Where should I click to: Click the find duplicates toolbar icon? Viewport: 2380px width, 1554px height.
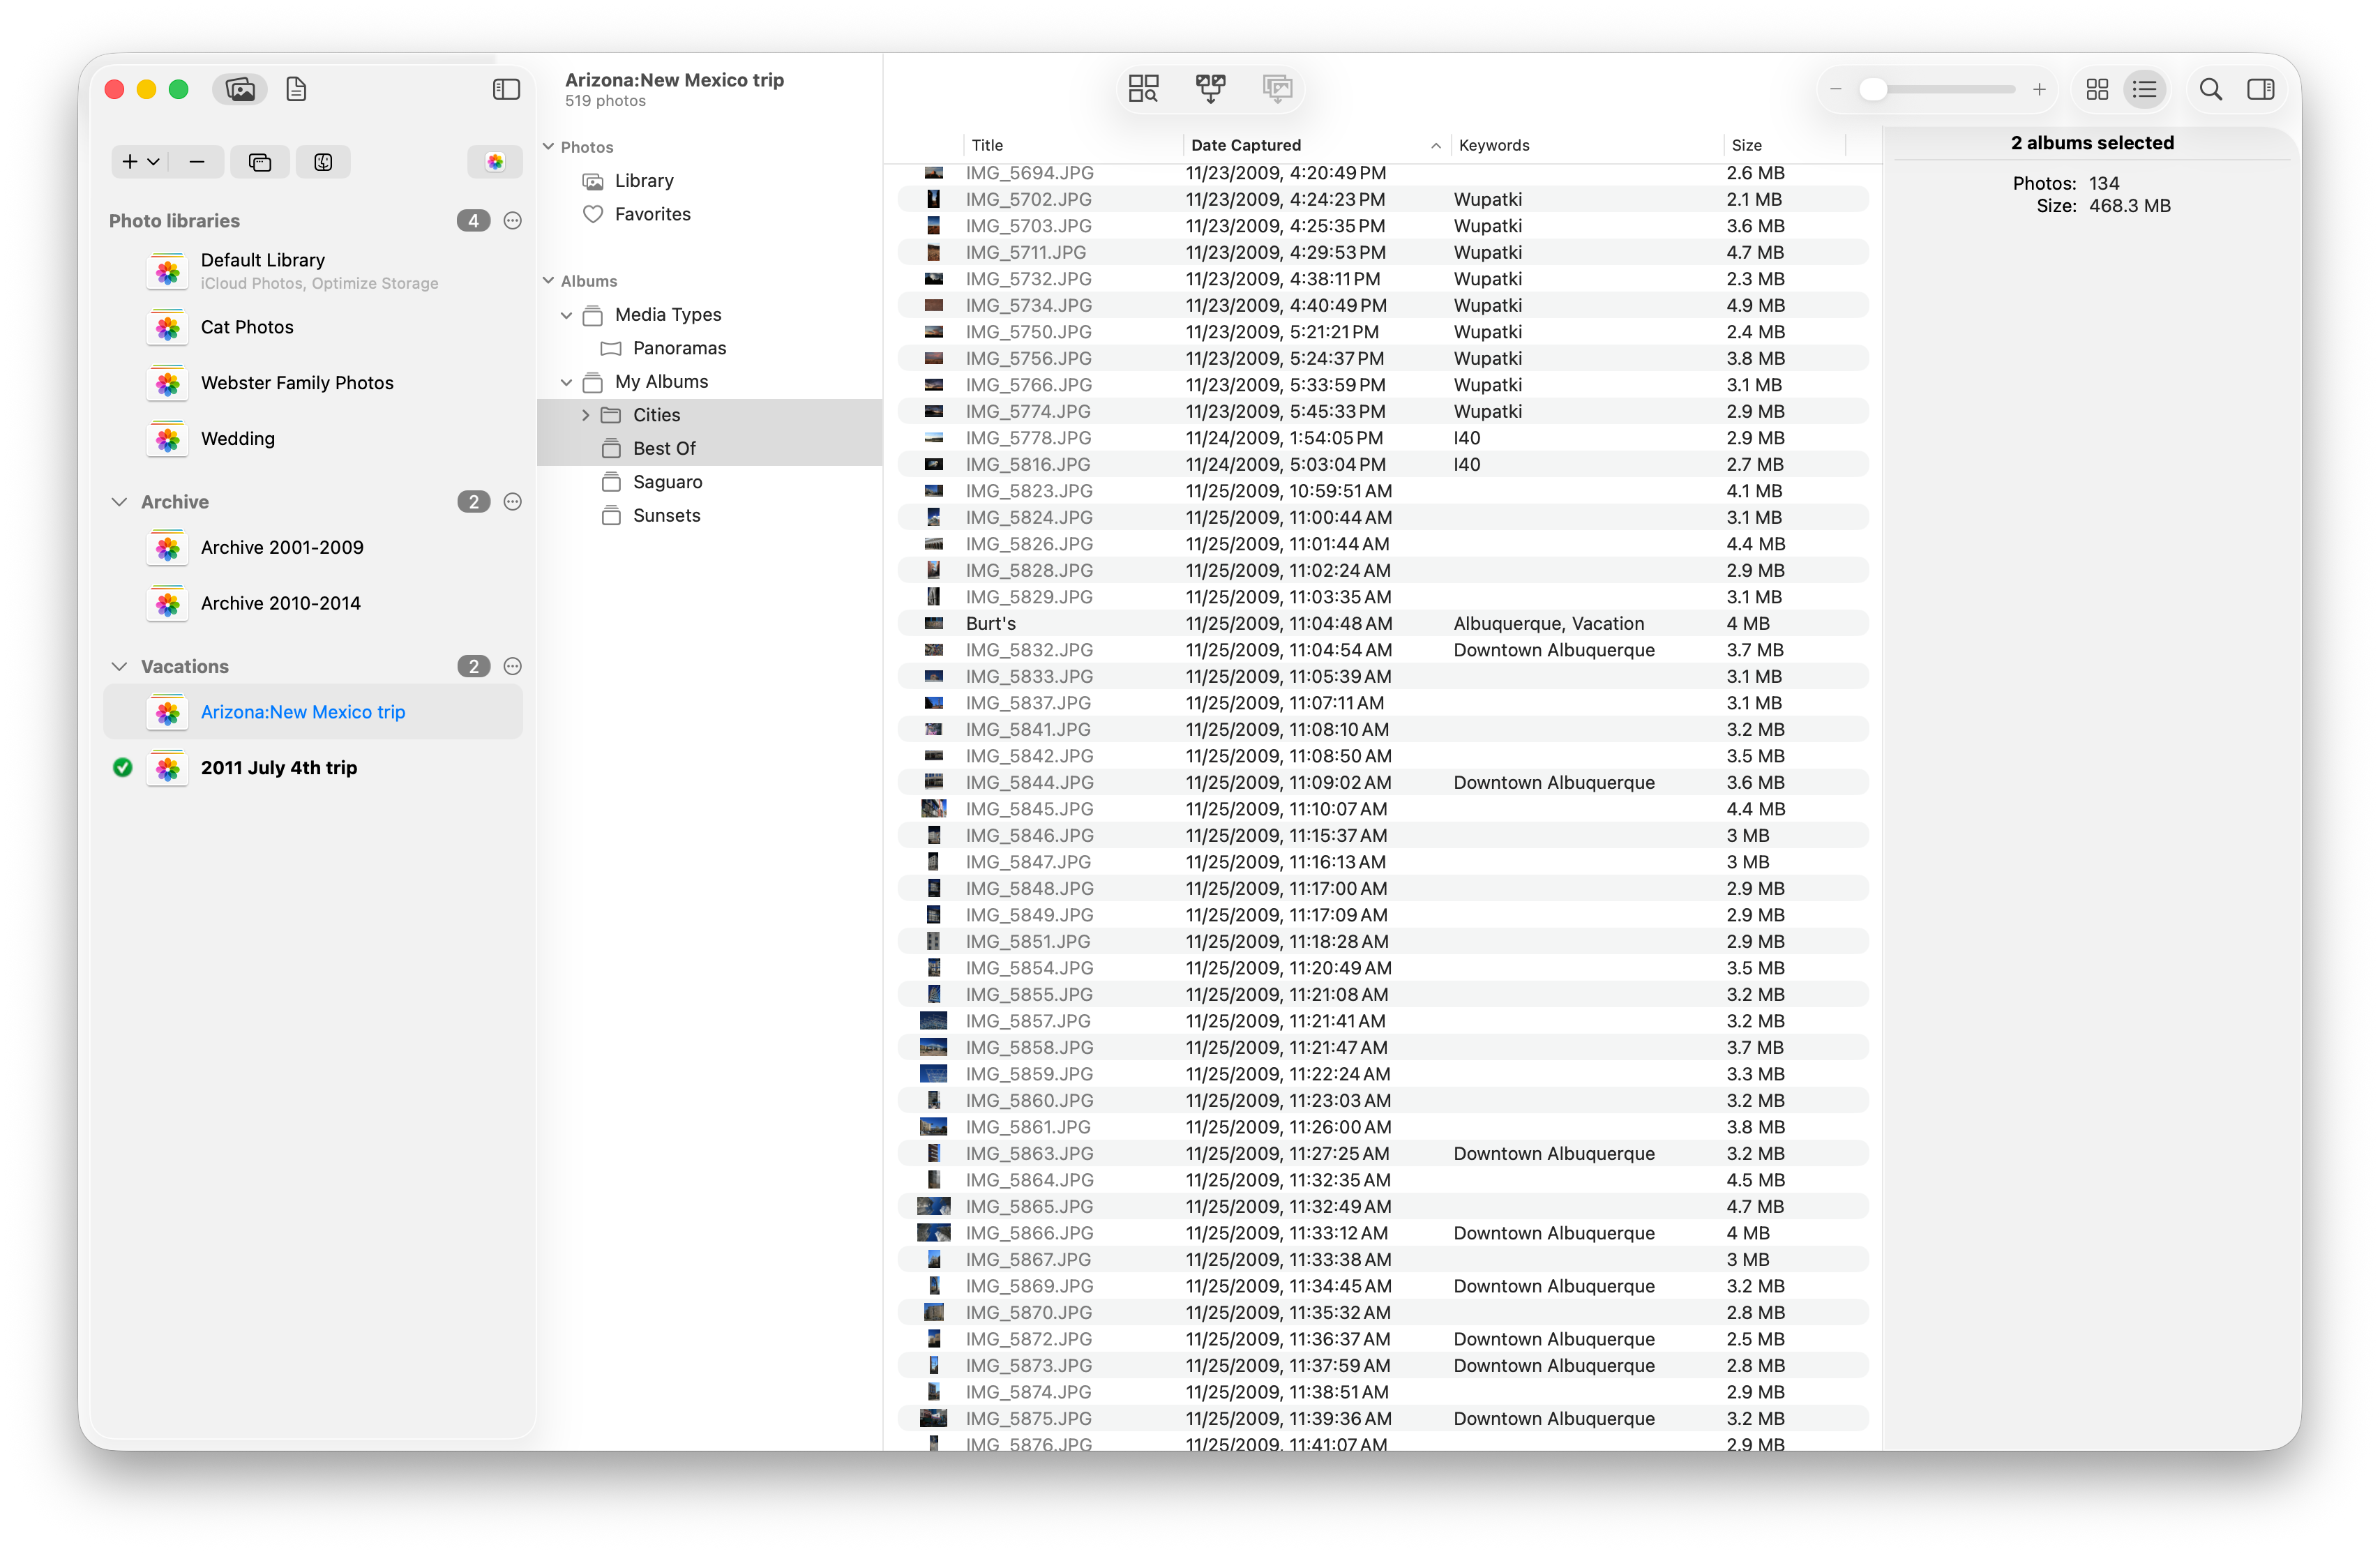1143,89
